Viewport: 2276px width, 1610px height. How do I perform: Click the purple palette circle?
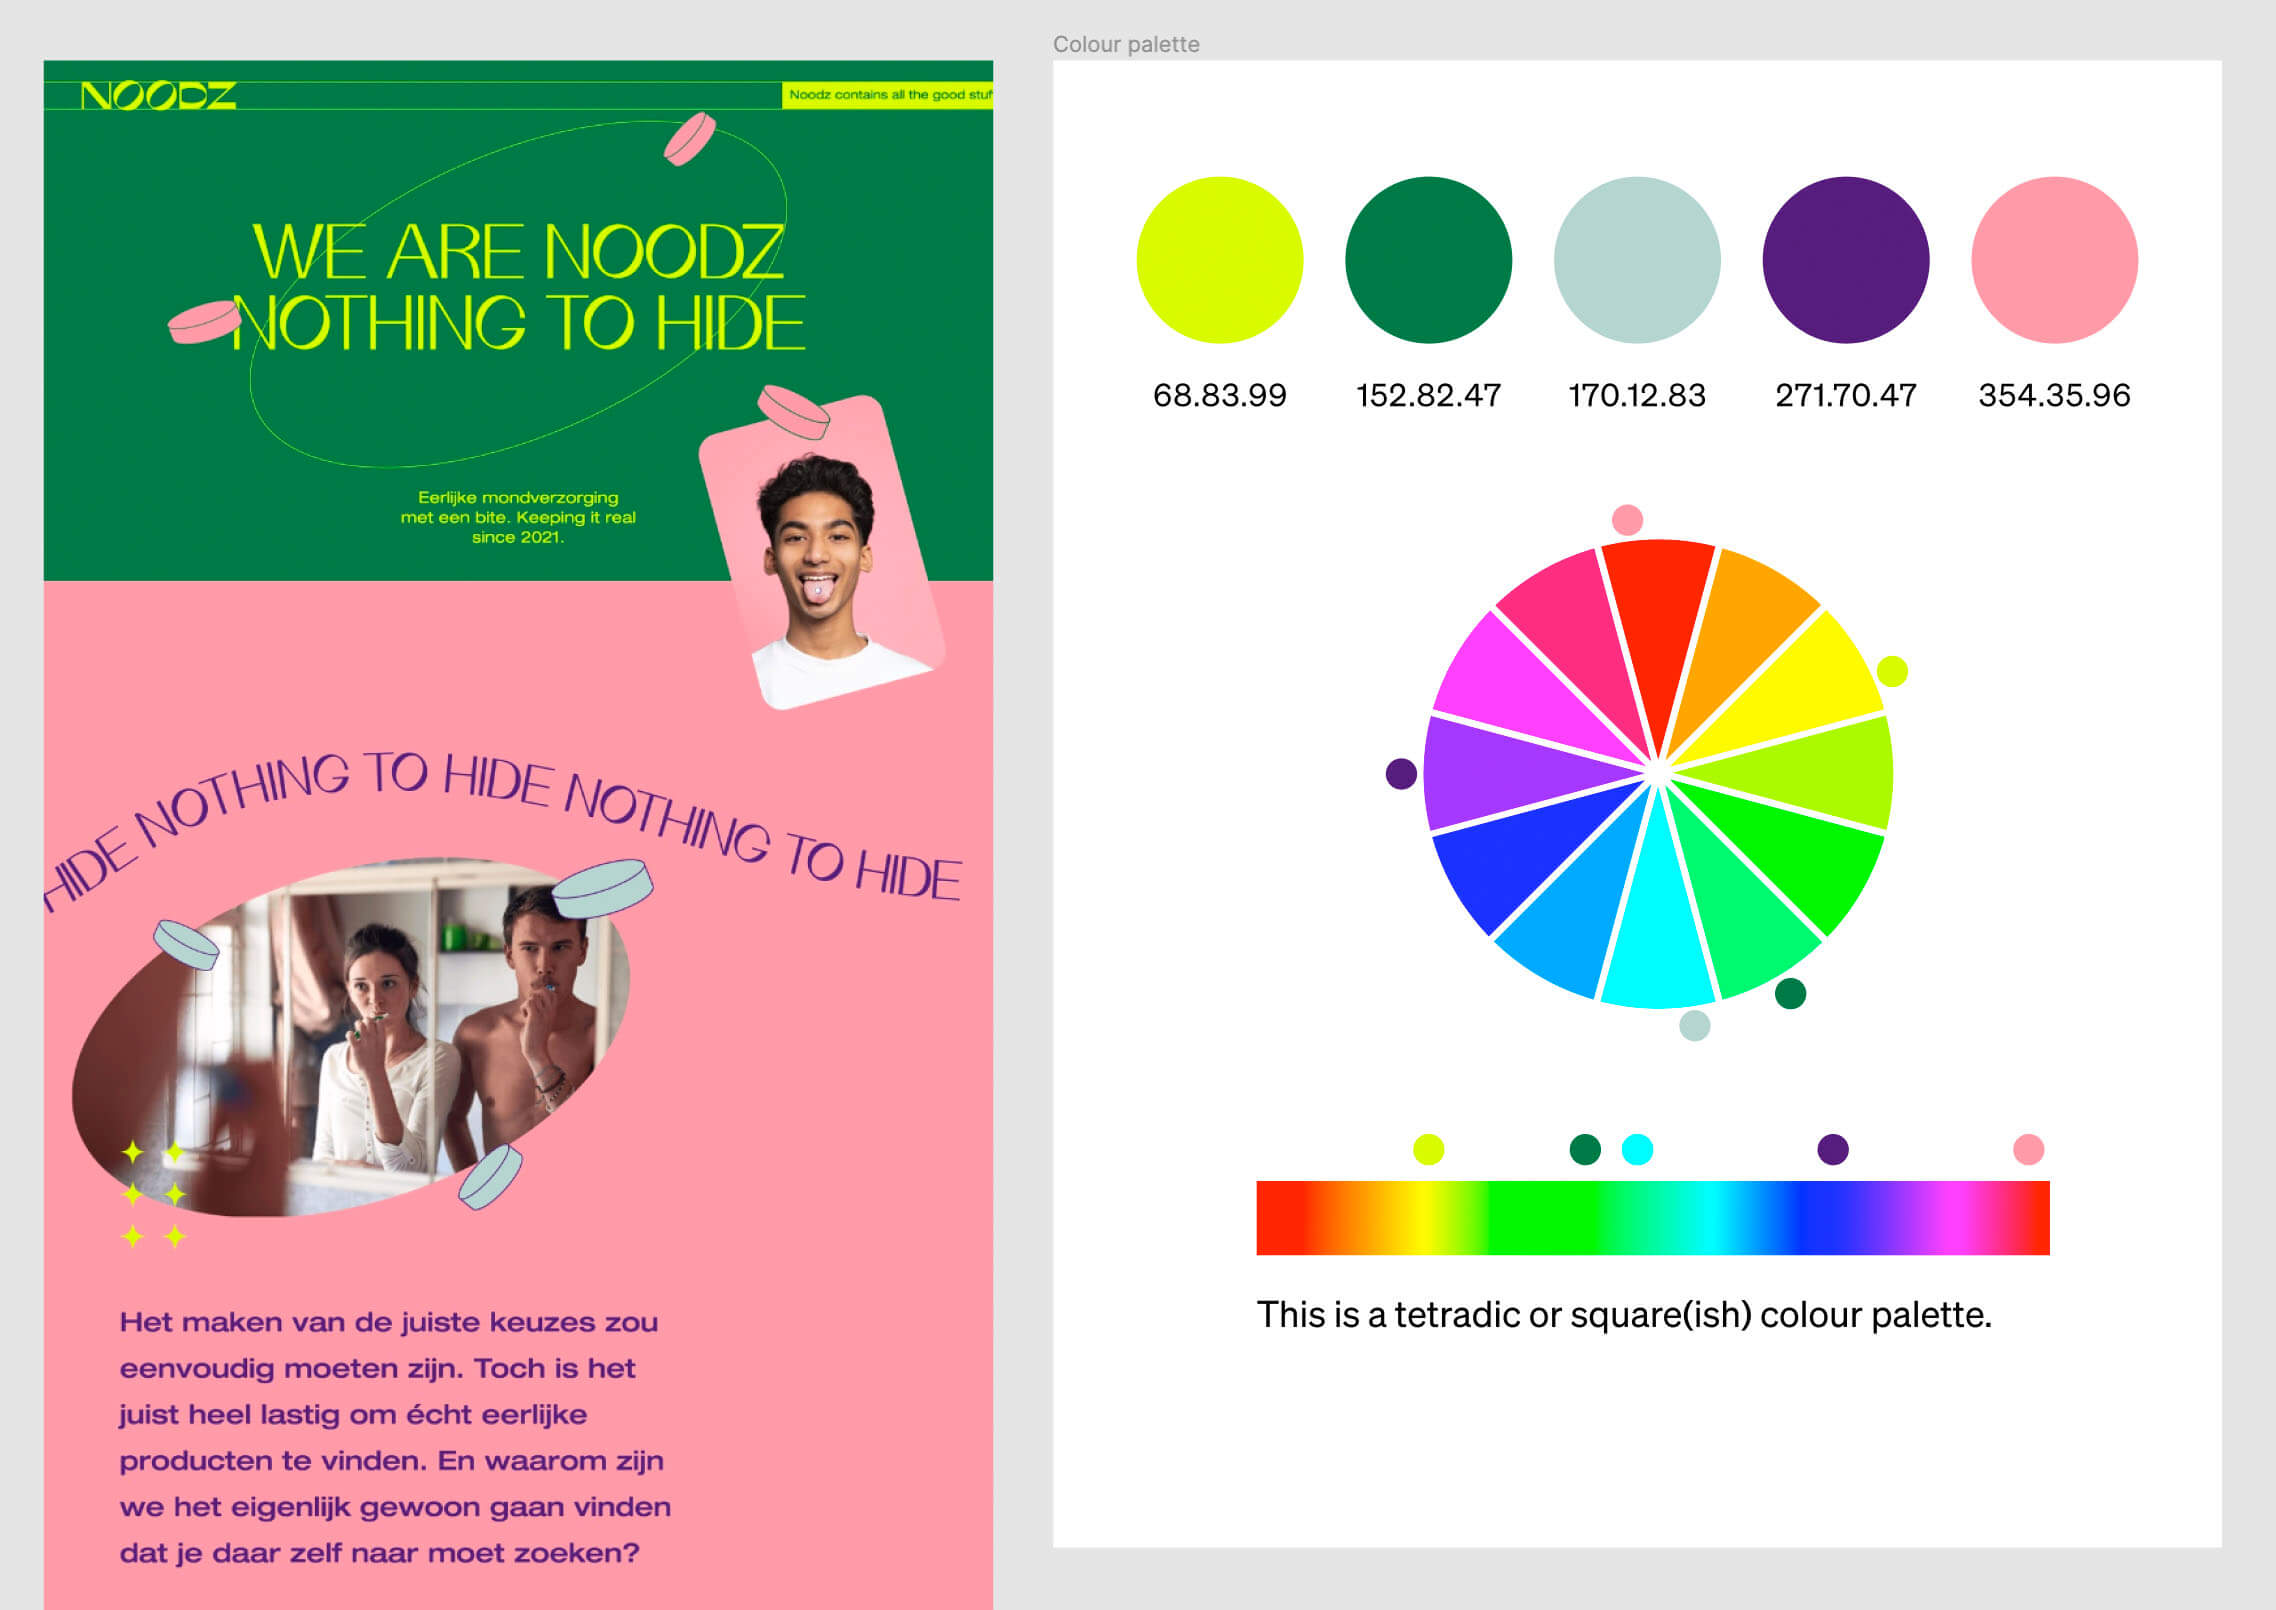[1845, 260]
